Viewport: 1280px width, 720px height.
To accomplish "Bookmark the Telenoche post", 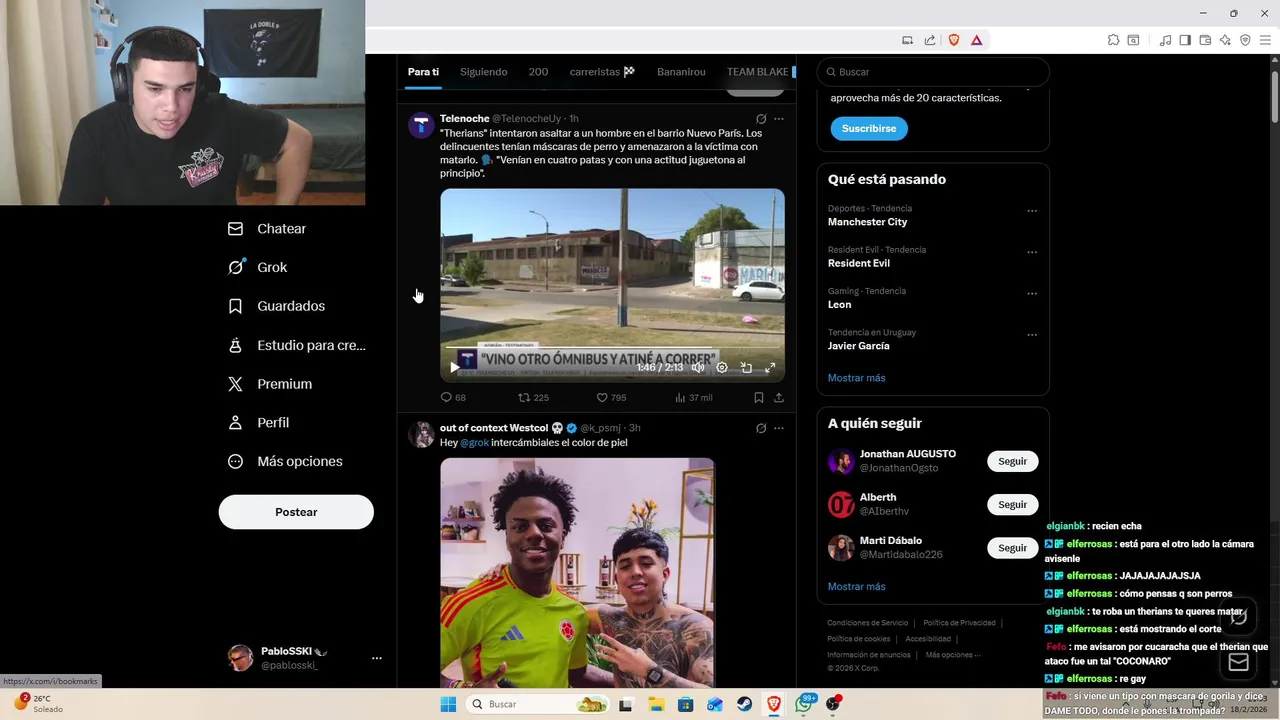I will [x=759, y=397].
